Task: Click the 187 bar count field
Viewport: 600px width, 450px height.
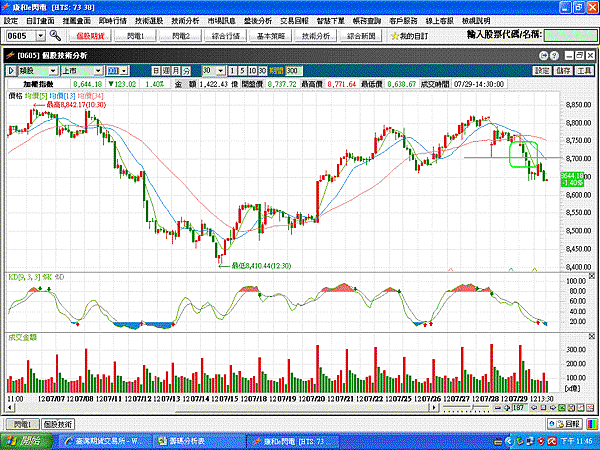Action: [520, 408]
